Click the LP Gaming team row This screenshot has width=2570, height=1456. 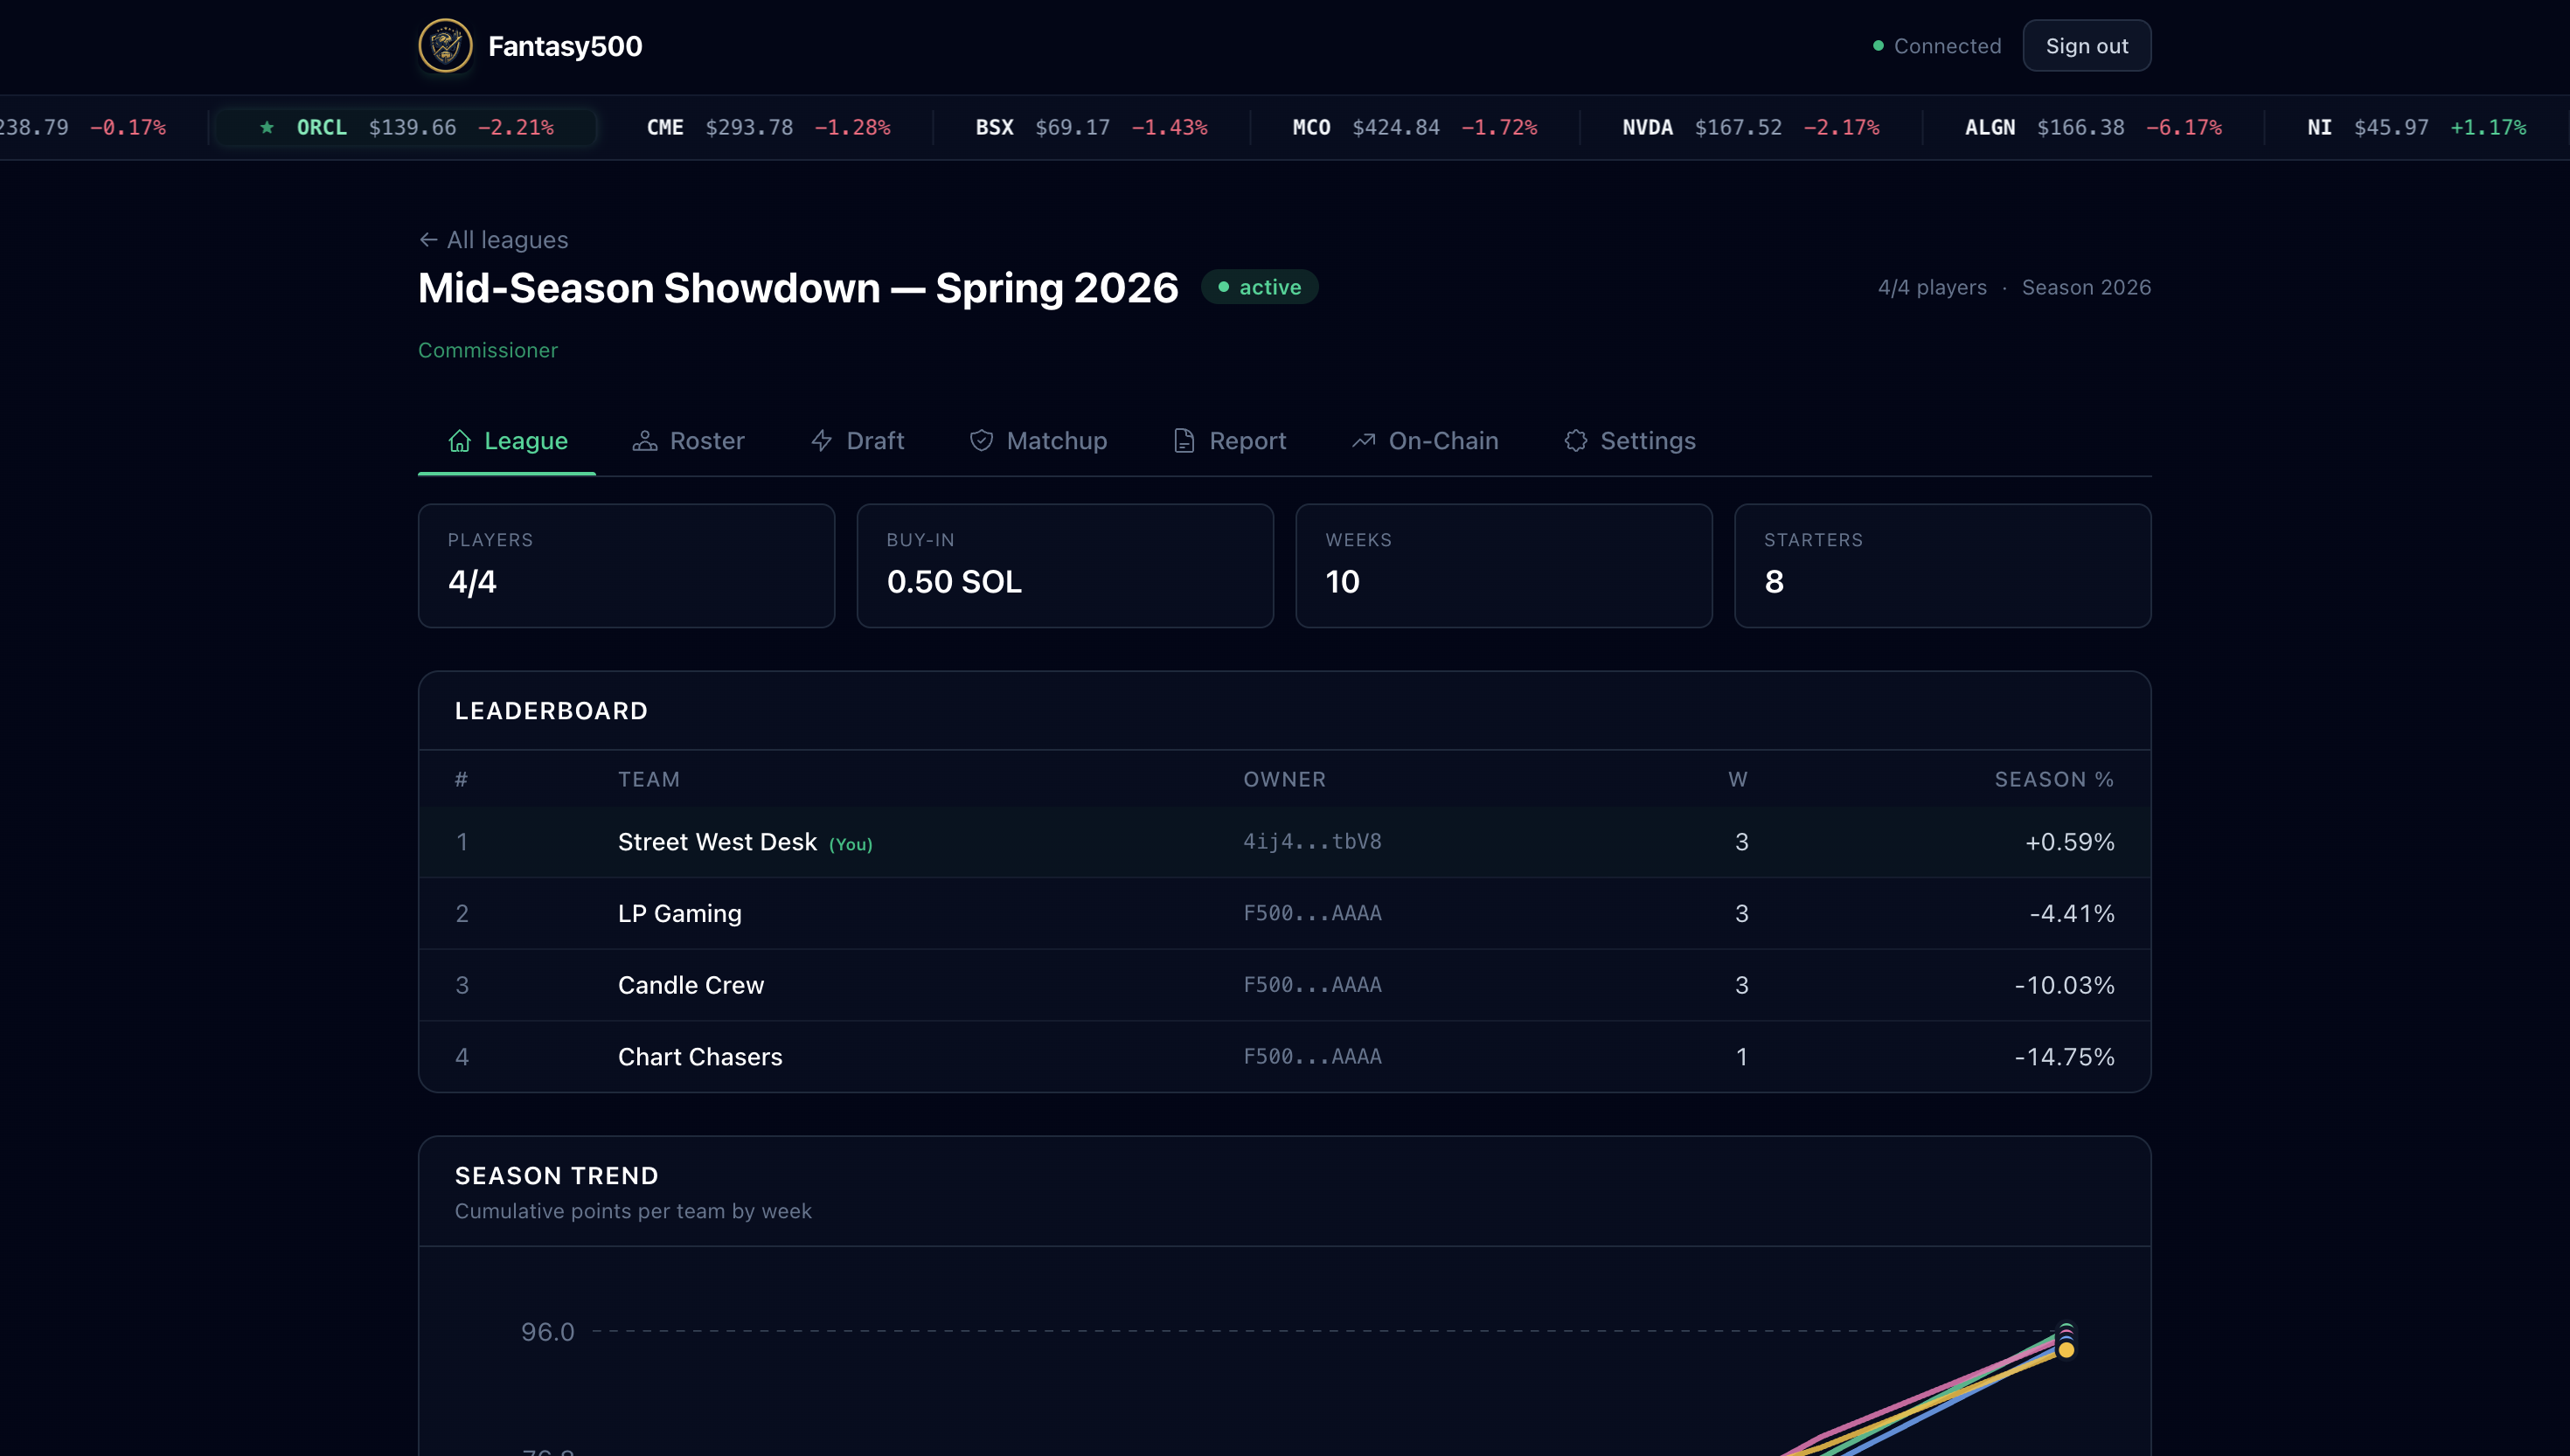(1284, 913)
